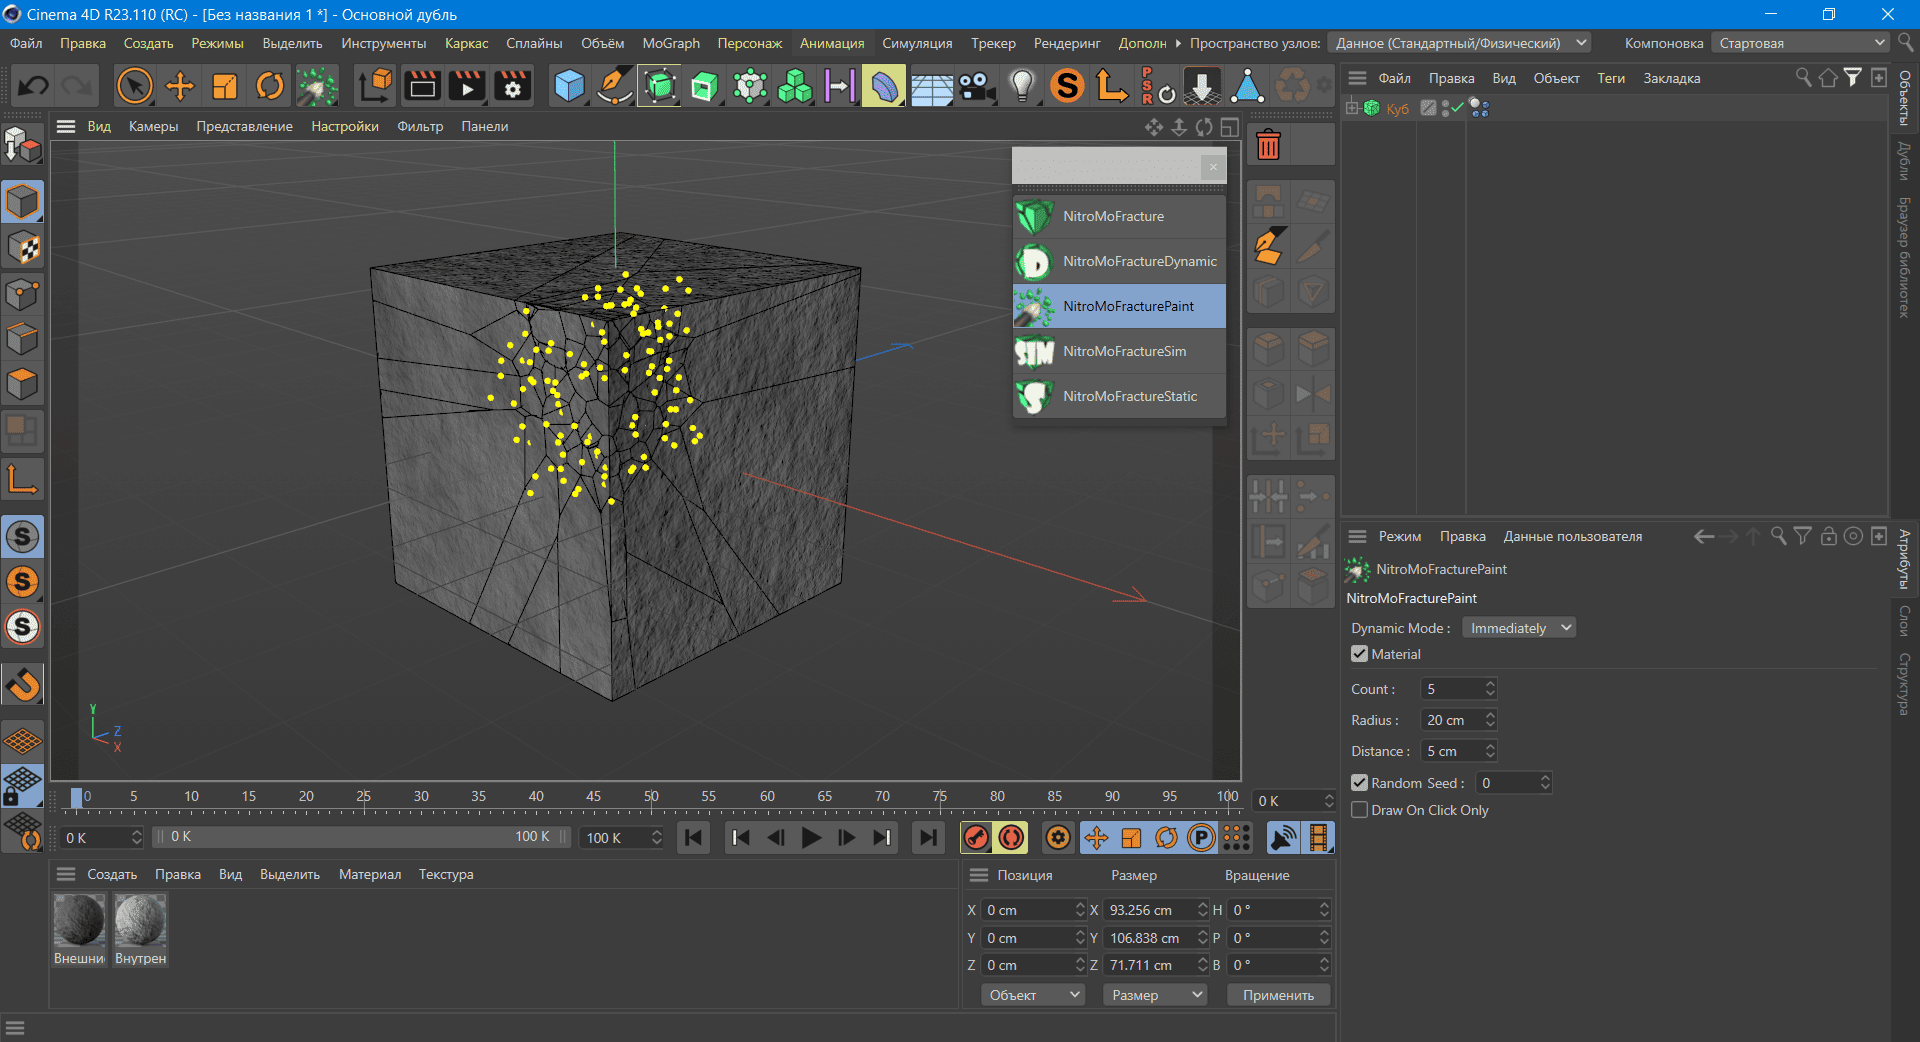Toggle Rotation keyframe recording button
The width and height of the screenshot is (1920, 1042).
pos(1166,838)
